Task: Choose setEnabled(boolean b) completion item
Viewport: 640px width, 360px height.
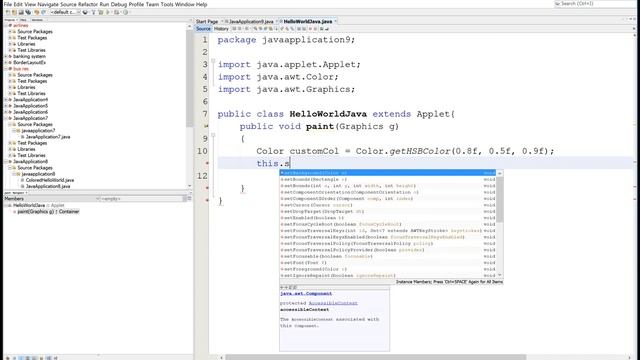Action: (388, 218)
